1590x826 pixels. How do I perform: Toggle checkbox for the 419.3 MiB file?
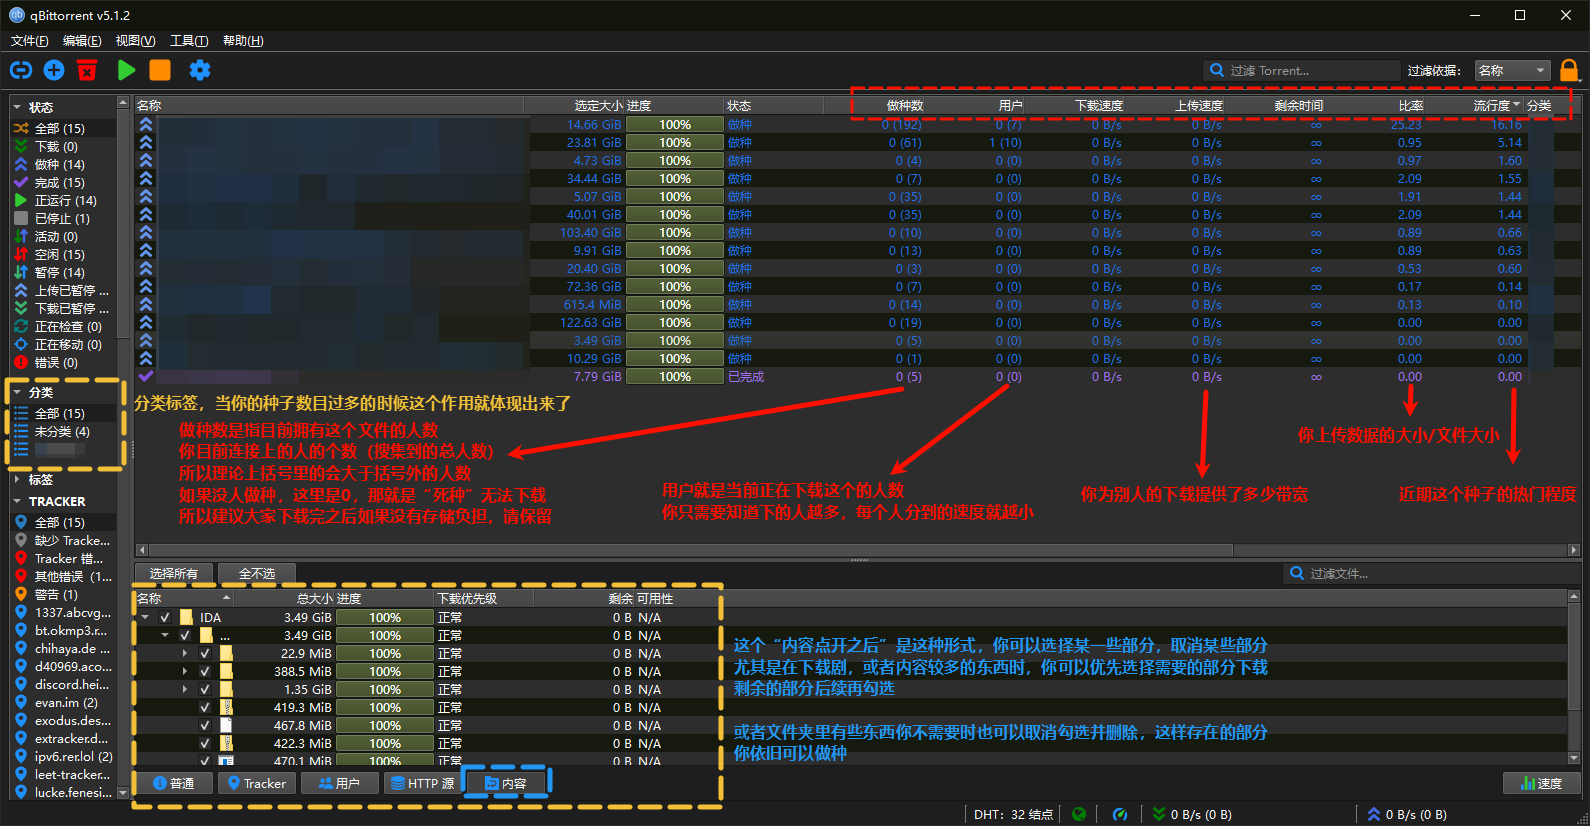coord(205,707)
